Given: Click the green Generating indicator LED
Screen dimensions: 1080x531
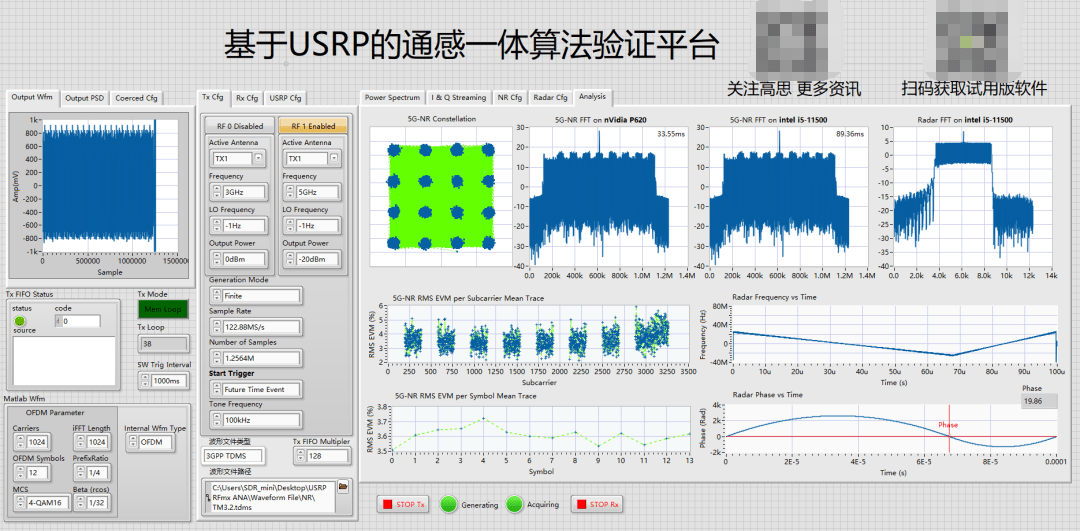Looking at the screenshot, I should click(448, 505).
